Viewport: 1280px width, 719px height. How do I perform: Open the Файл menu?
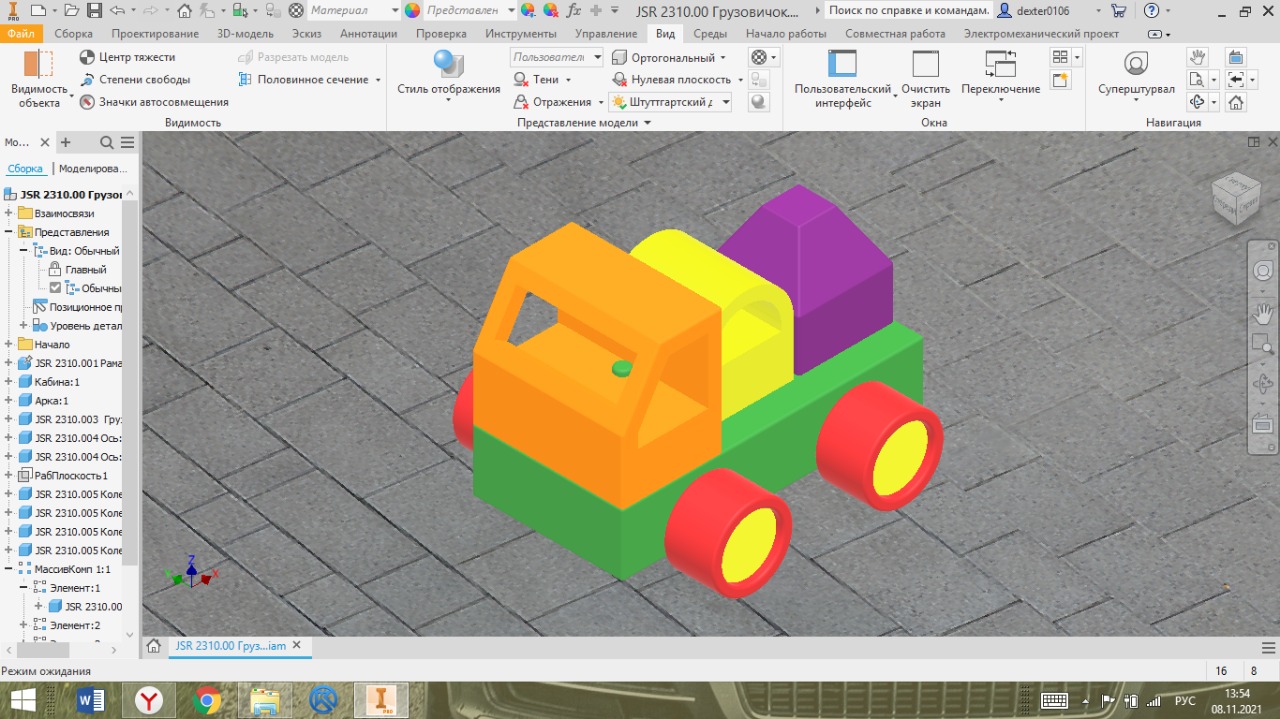pyautogui.click(x=20, y=34)
